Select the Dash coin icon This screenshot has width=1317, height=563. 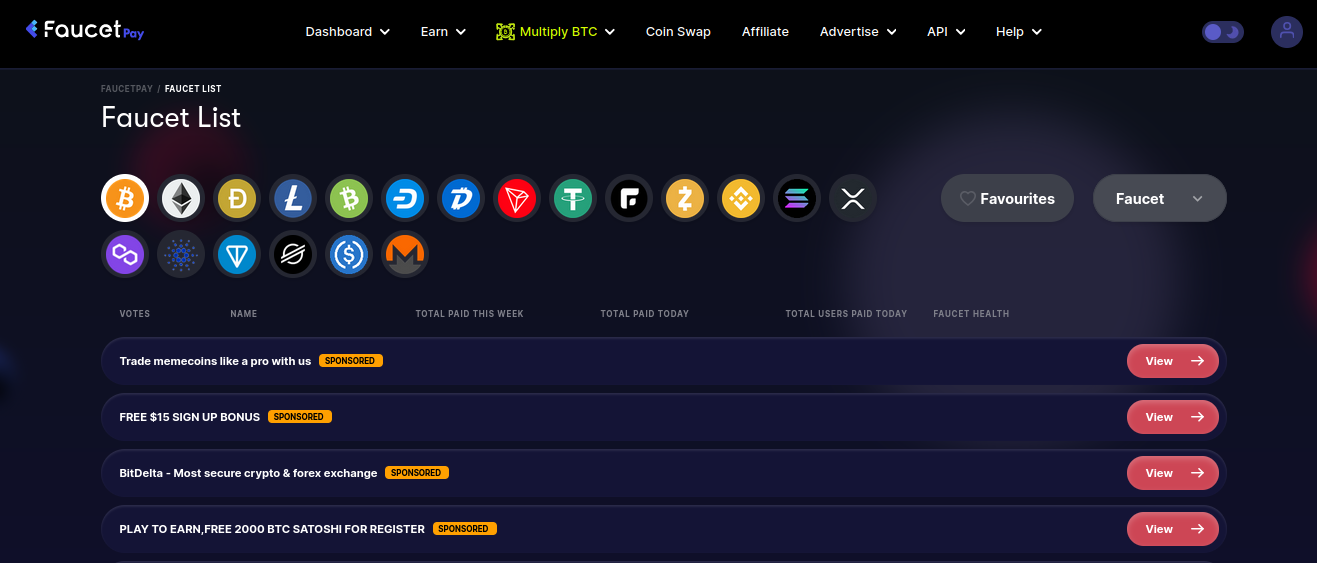click(405, 198)
